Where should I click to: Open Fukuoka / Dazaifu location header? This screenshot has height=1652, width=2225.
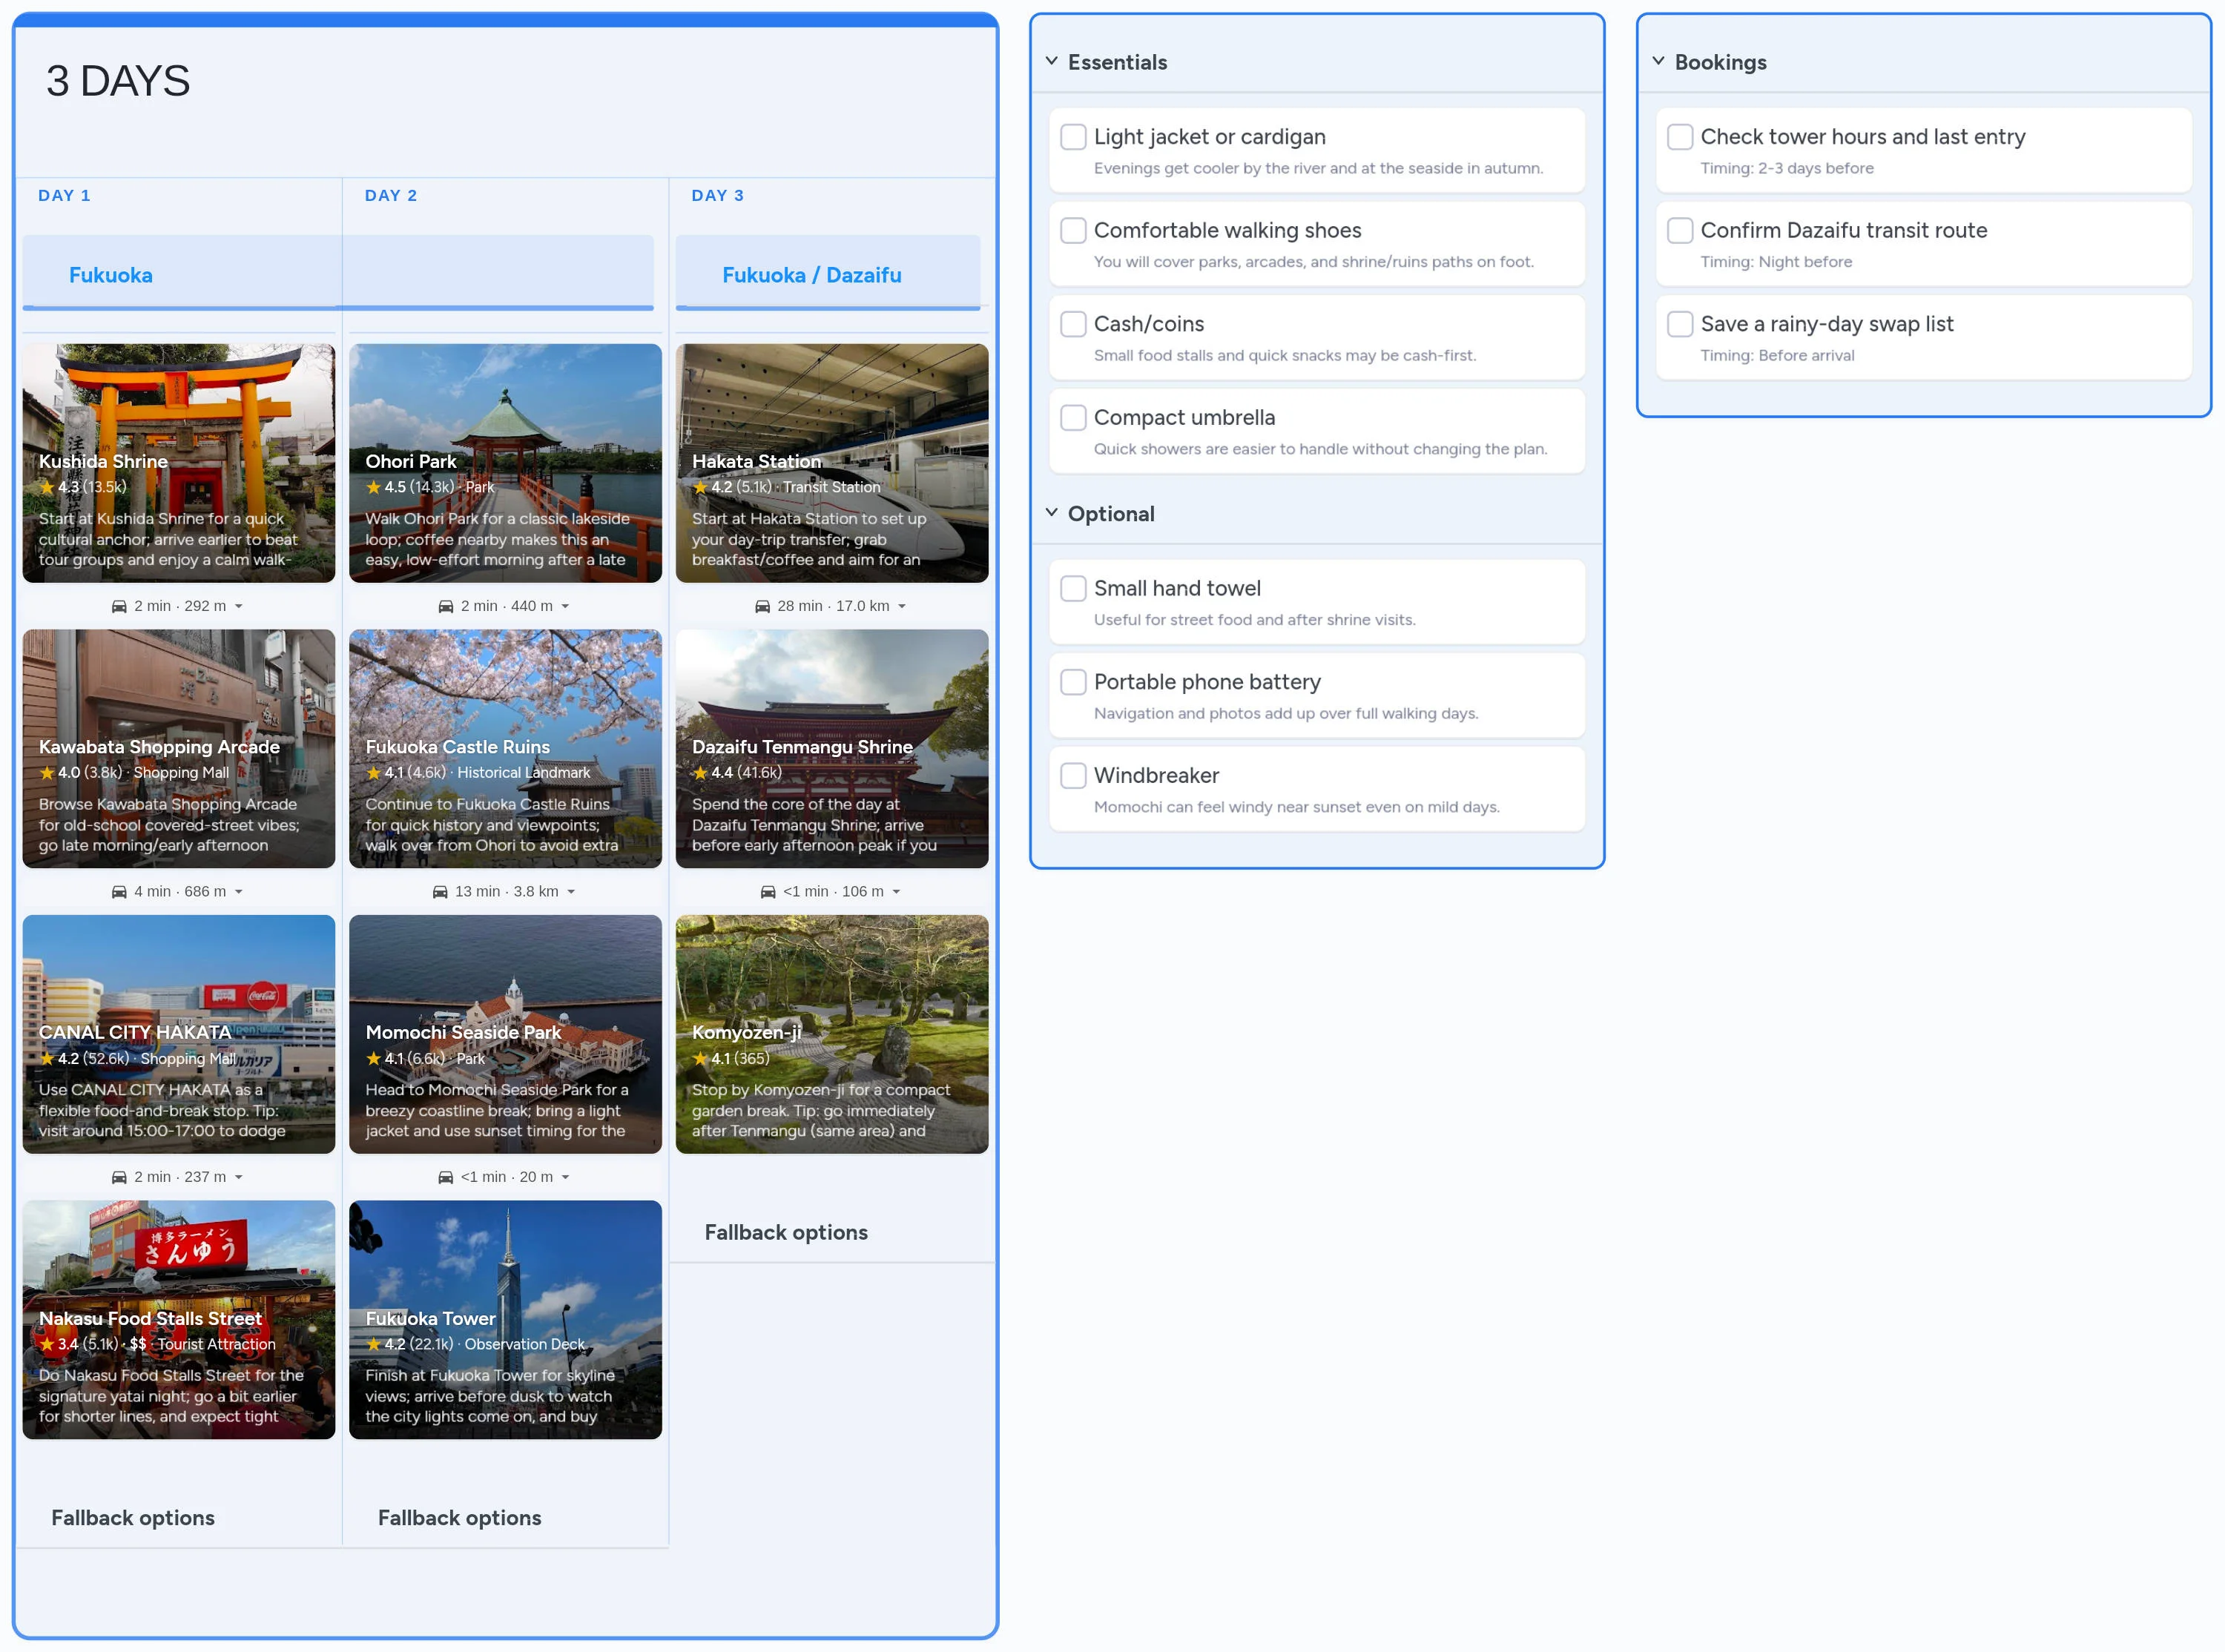(x=811, y=275)
